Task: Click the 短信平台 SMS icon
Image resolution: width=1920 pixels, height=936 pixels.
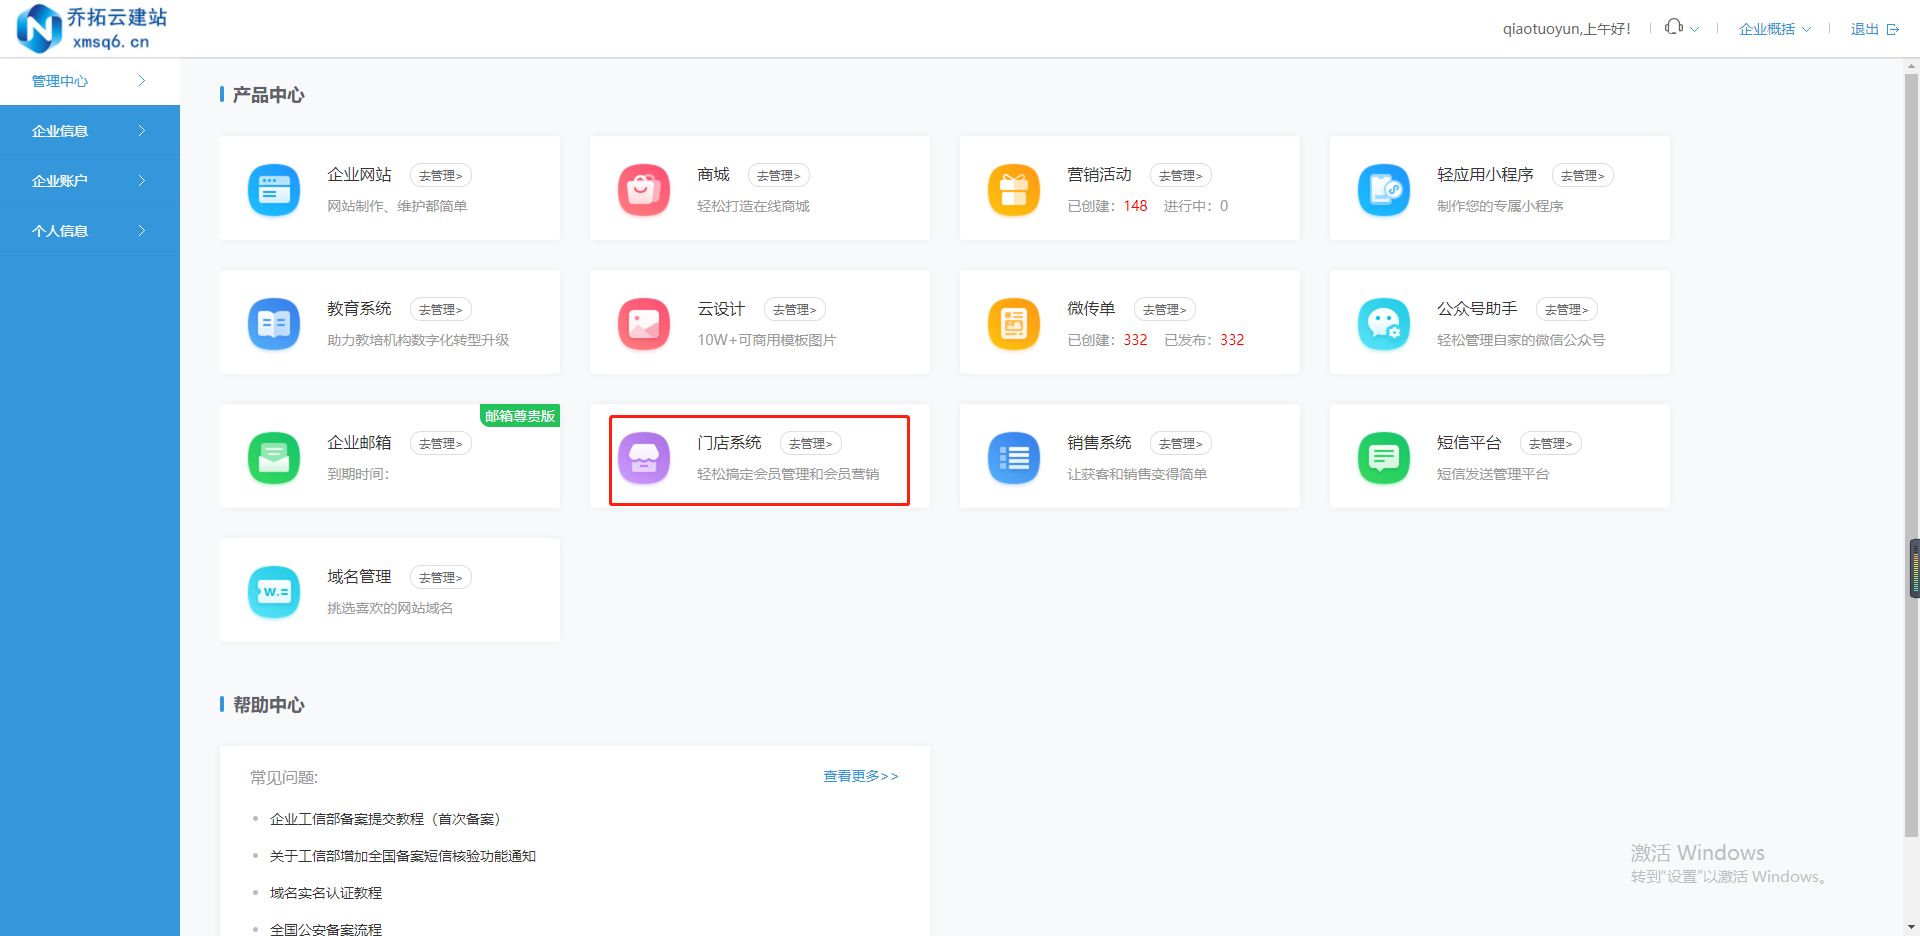Action: coord(1383,457)
